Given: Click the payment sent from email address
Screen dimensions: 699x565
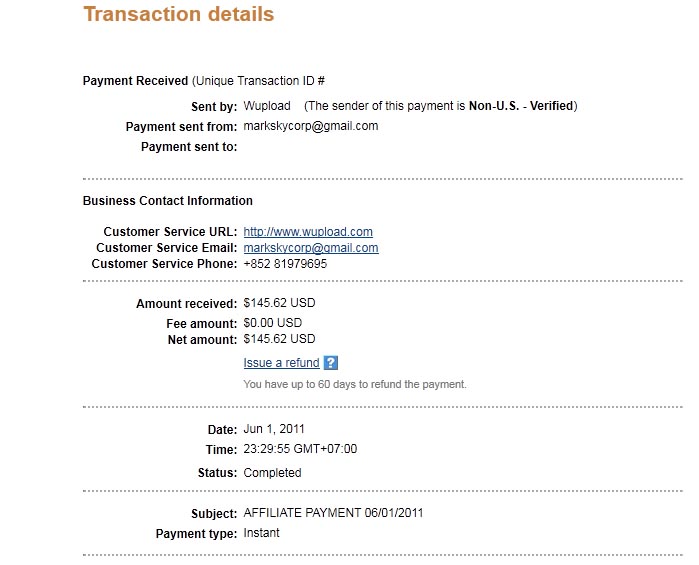Looking at the screenshot, I should 311,126.
